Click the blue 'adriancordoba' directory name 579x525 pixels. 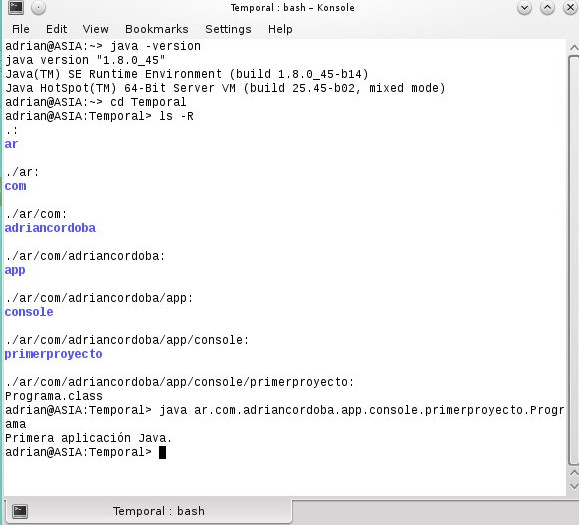50,228
